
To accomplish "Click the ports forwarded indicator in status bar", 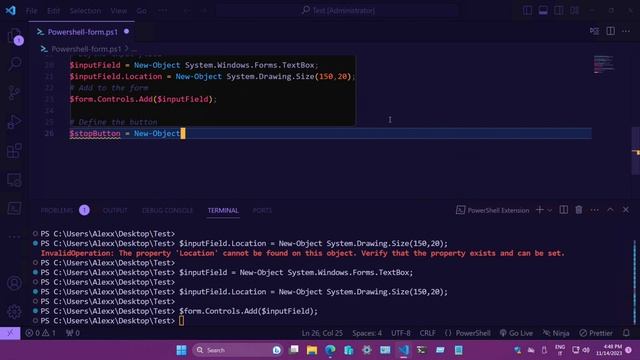I will (73, 333).
